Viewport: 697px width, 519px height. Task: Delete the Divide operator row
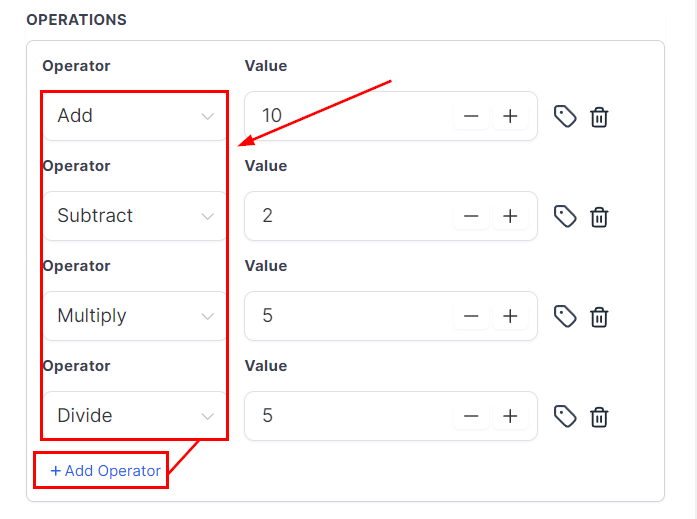(599, 416)
